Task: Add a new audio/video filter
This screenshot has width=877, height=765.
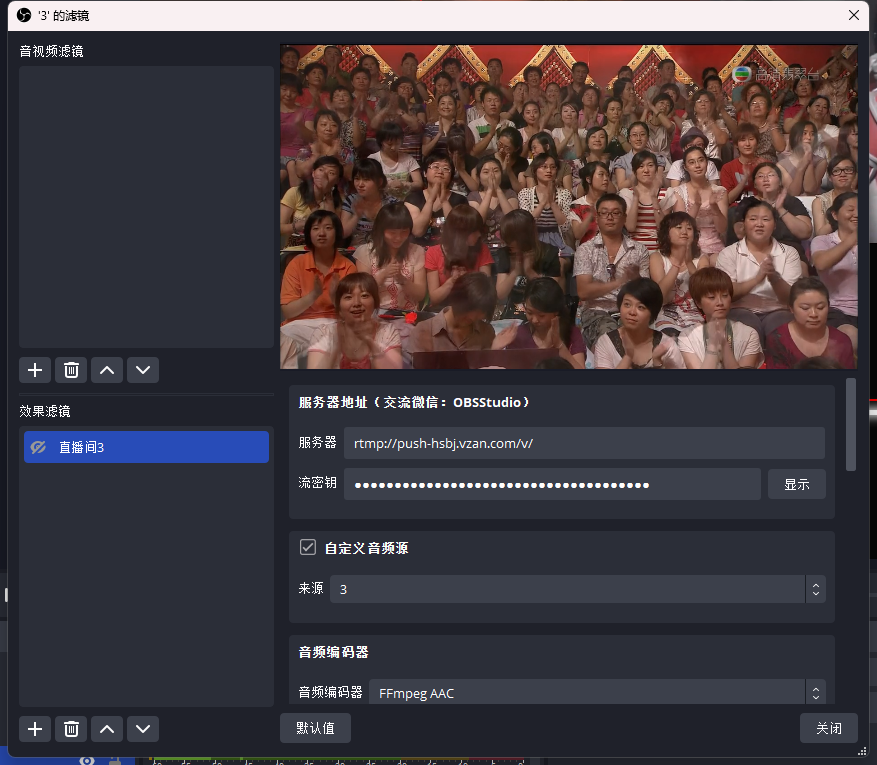Action: [35, 370]
